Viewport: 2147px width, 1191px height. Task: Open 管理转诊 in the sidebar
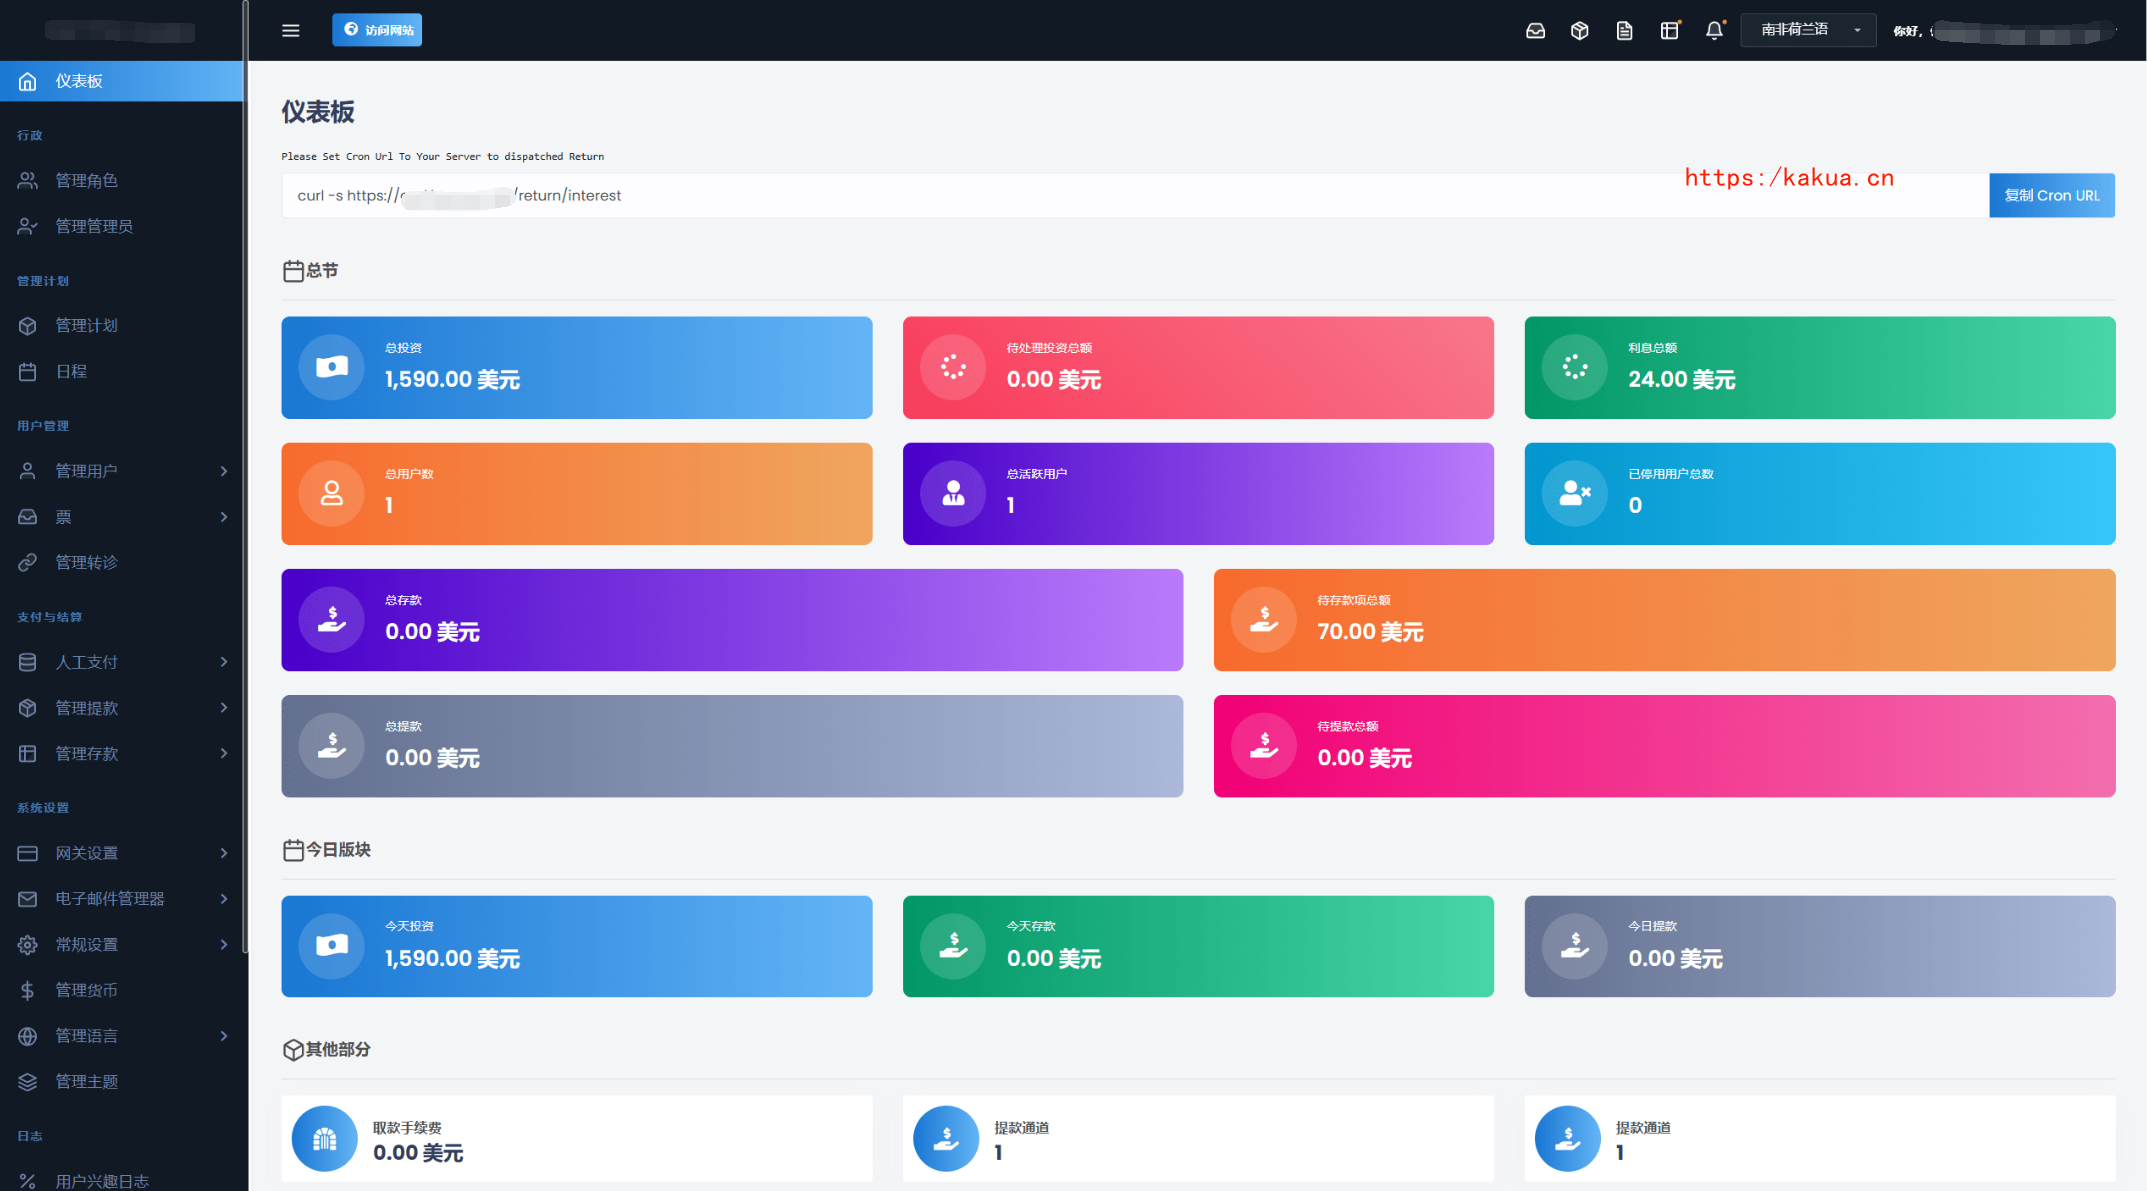click(122, 562)
